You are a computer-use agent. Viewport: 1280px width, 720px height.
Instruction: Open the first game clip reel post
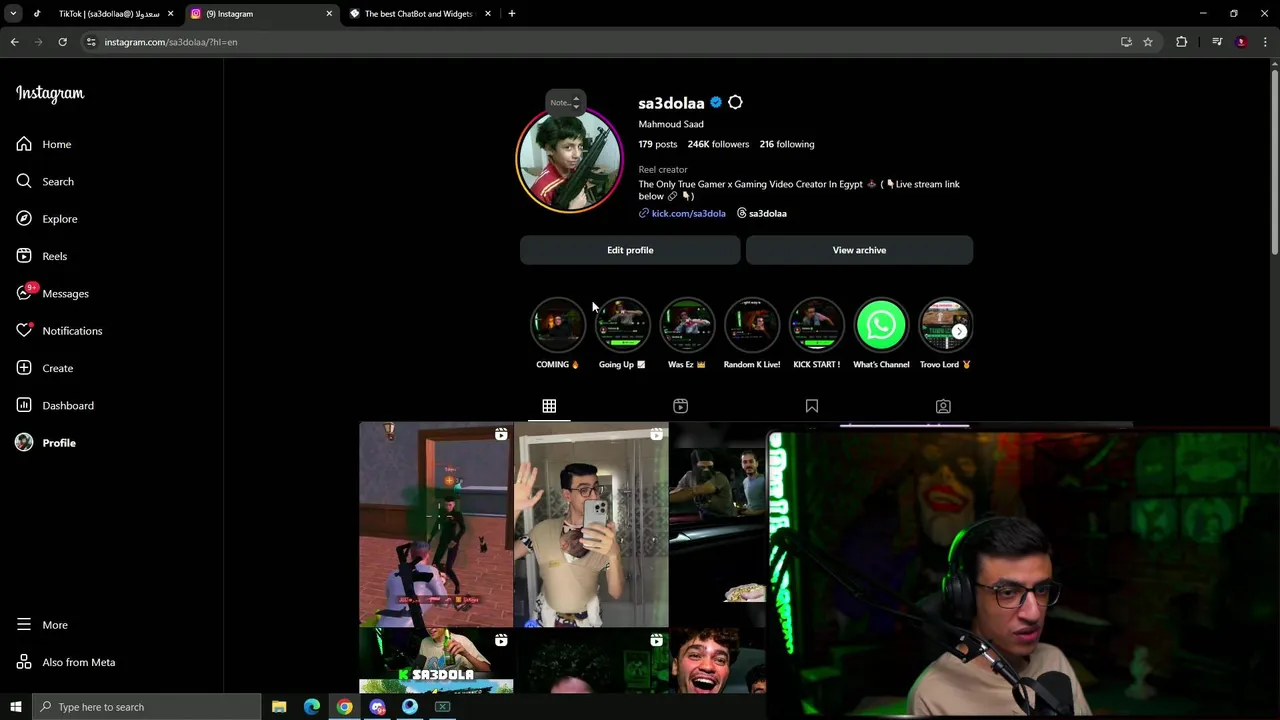(x=436, y=525)
